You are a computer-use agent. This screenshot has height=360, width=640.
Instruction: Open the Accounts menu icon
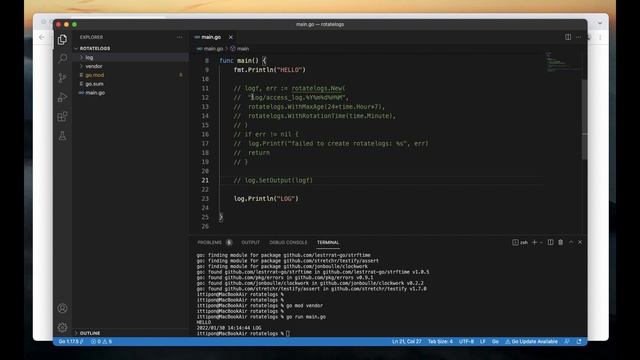tap(62, 308)
